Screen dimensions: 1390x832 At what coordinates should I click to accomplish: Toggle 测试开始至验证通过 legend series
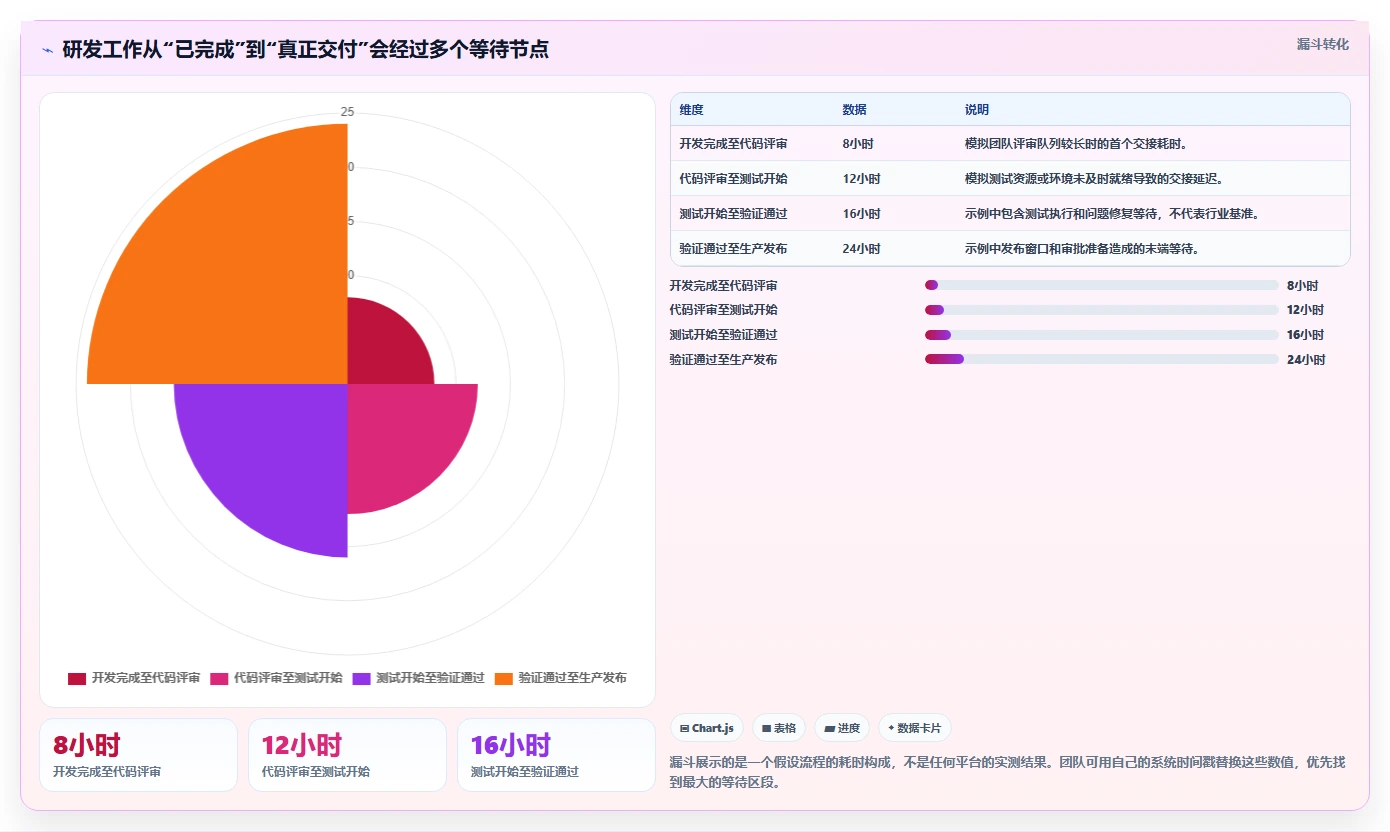pos(418,678)
